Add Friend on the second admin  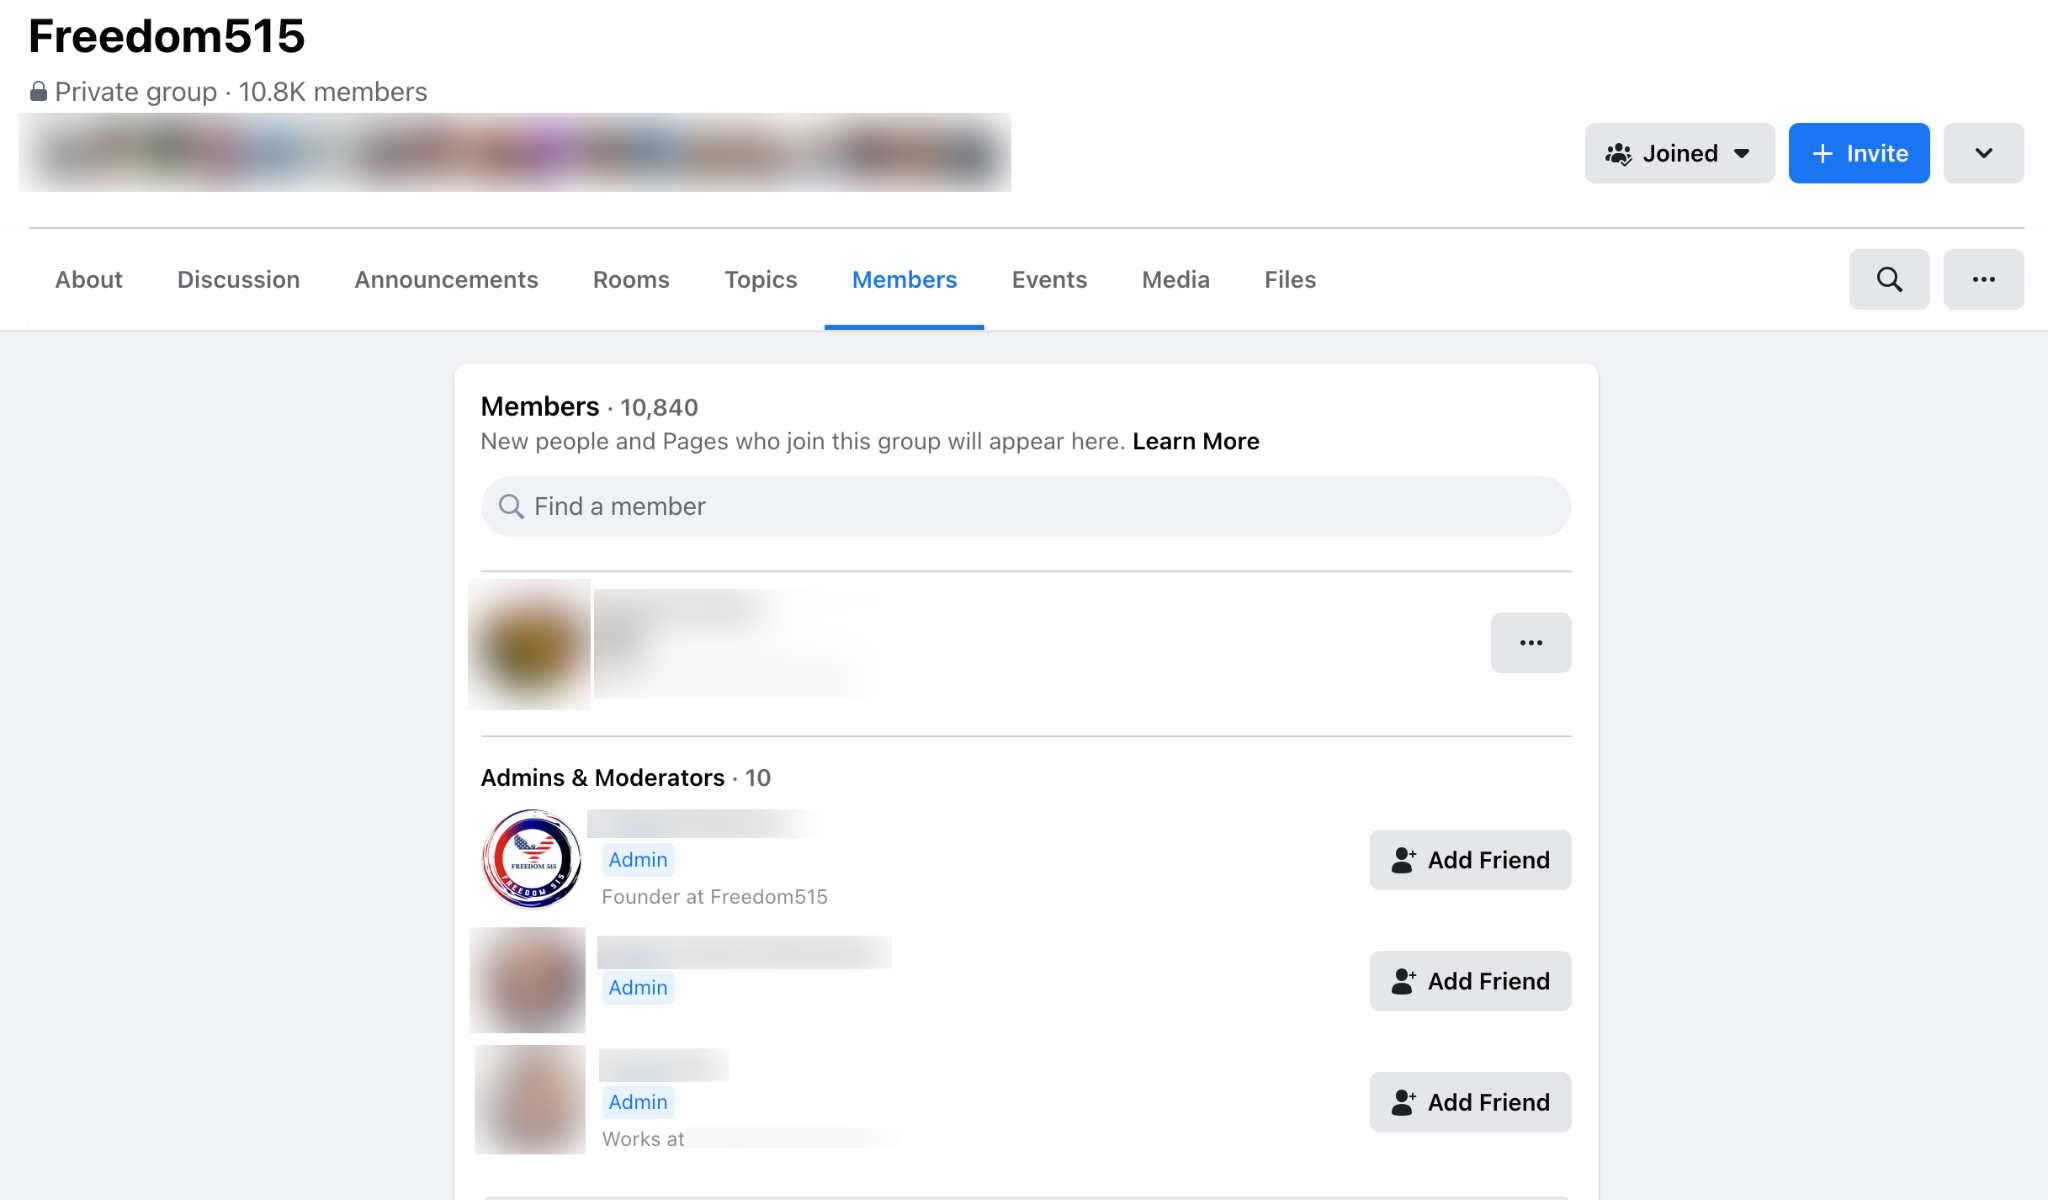1469,981
